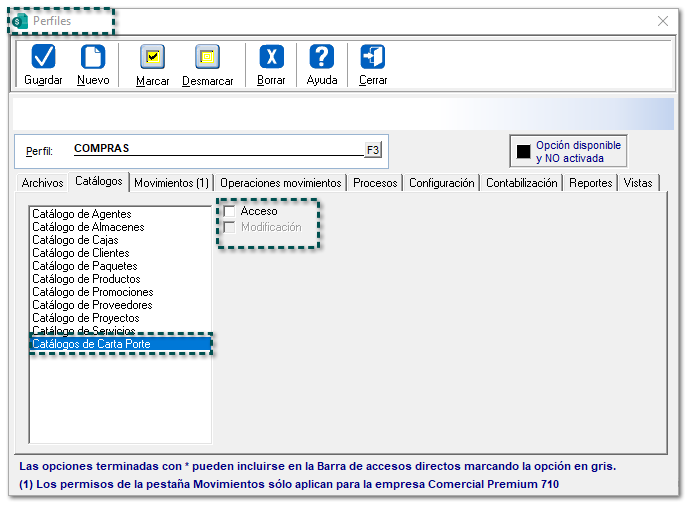This screenshot has height=505, width=688.
Task: Enable the Acceso checkbox
Action: (230, 212)
